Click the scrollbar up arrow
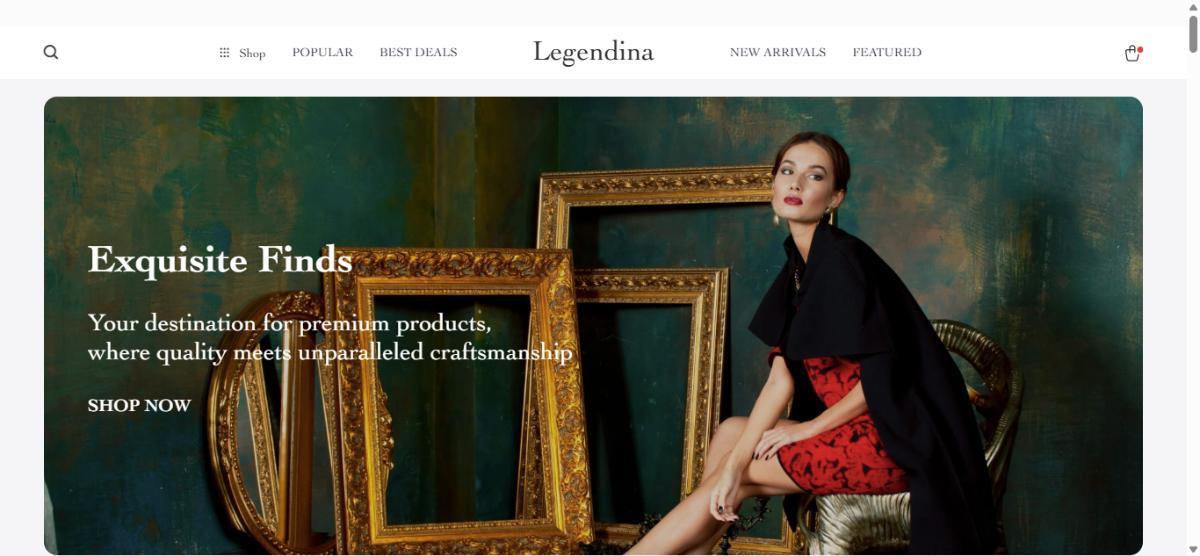The height and width of the screenshot is (556, 1200). pyautogui.click(x=1192, y=7)
